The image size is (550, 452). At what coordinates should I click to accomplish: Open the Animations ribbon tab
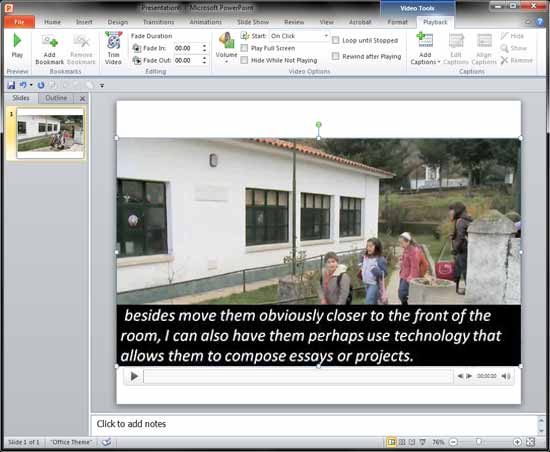206,22
